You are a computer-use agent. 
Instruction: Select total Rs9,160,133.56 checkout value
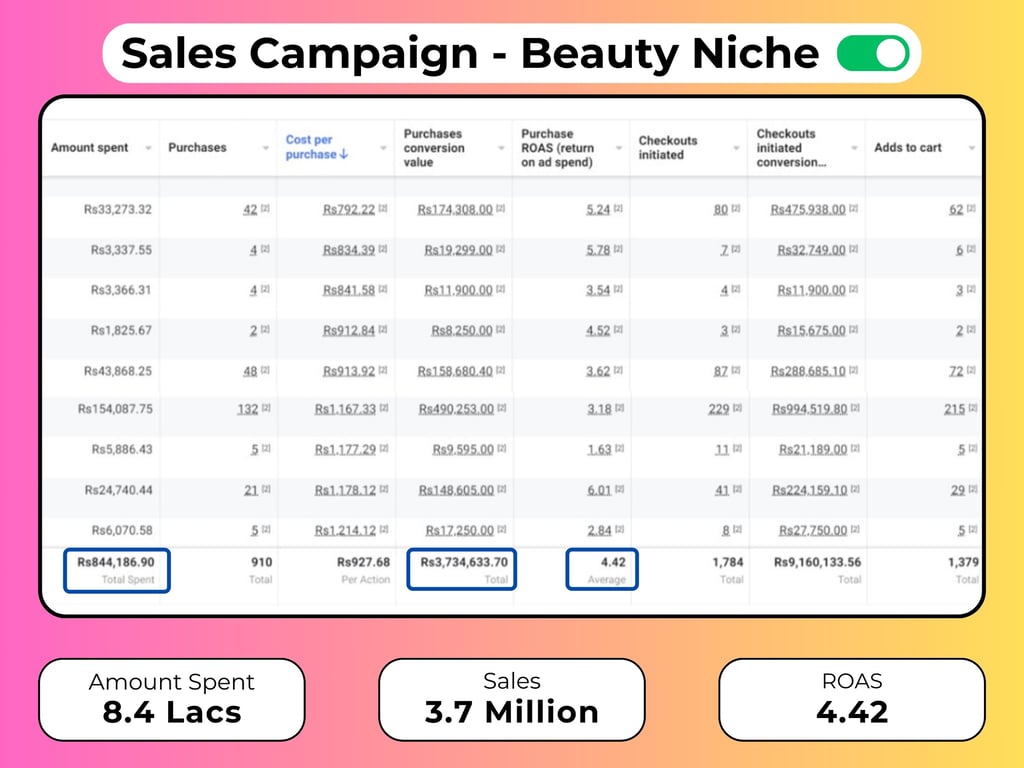[x=817, y=562]
